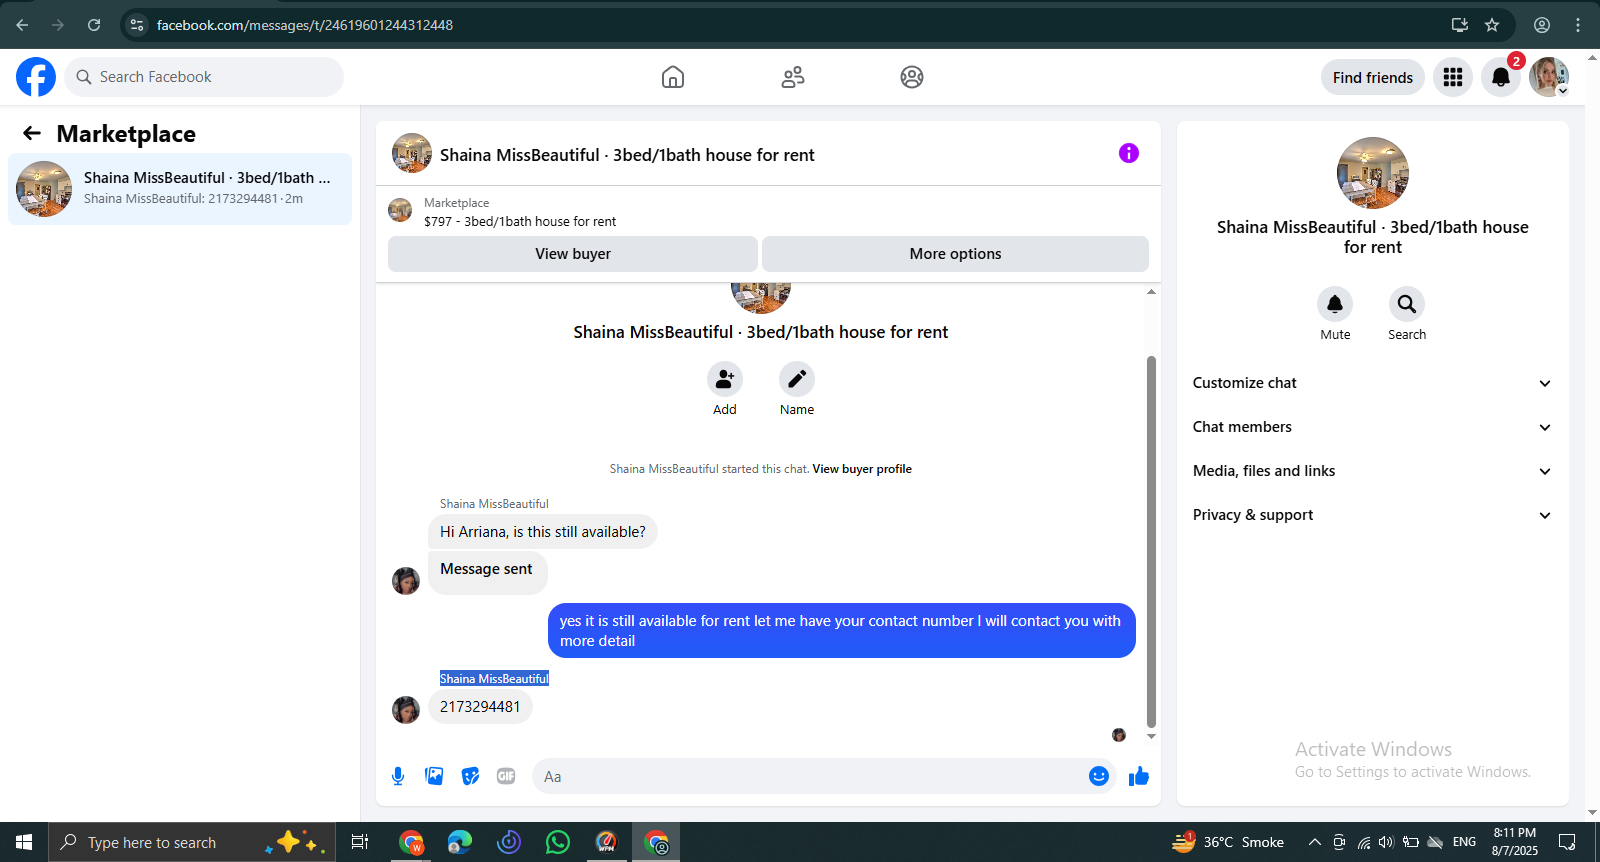Screen dimensions: 1600x862
Task: Edit chat name with pencil icon
Action: point(797,380)
